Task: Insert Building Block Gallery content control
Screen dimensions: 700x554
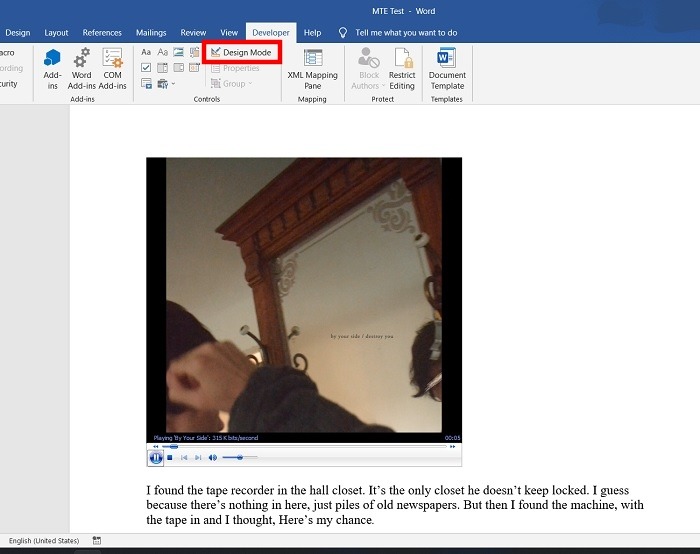Action: [x=194, y=52]
